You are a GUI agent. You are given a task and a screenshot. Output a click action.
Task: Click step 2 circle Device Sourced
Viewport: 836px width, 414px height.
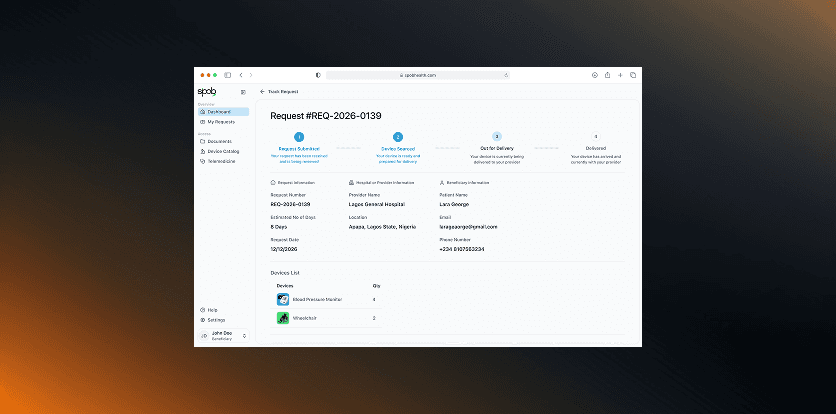point(398,137)
